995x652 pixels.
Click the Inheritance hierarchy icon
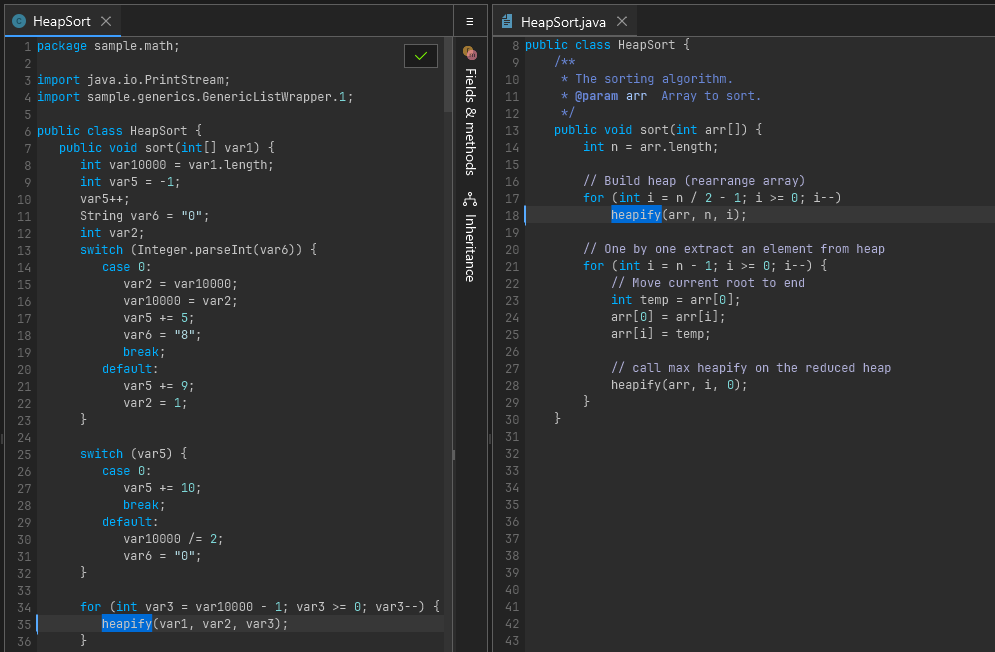tap(470, 199)
